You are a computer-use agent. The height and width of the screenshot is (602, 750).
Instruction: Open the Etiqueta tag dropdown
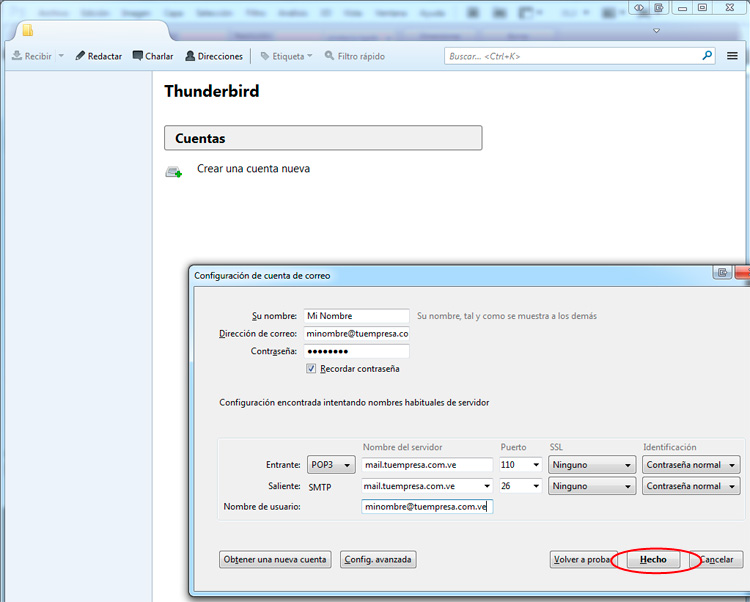point(286,56)
